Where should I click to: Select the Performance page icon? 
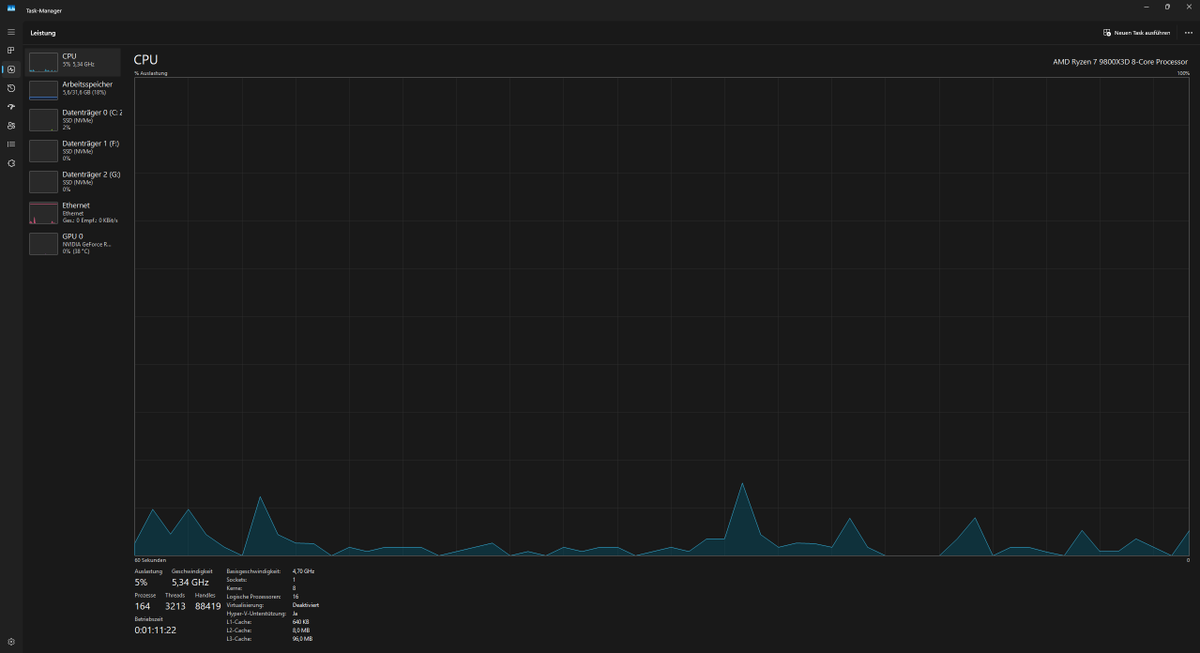[x=11, y=69]
